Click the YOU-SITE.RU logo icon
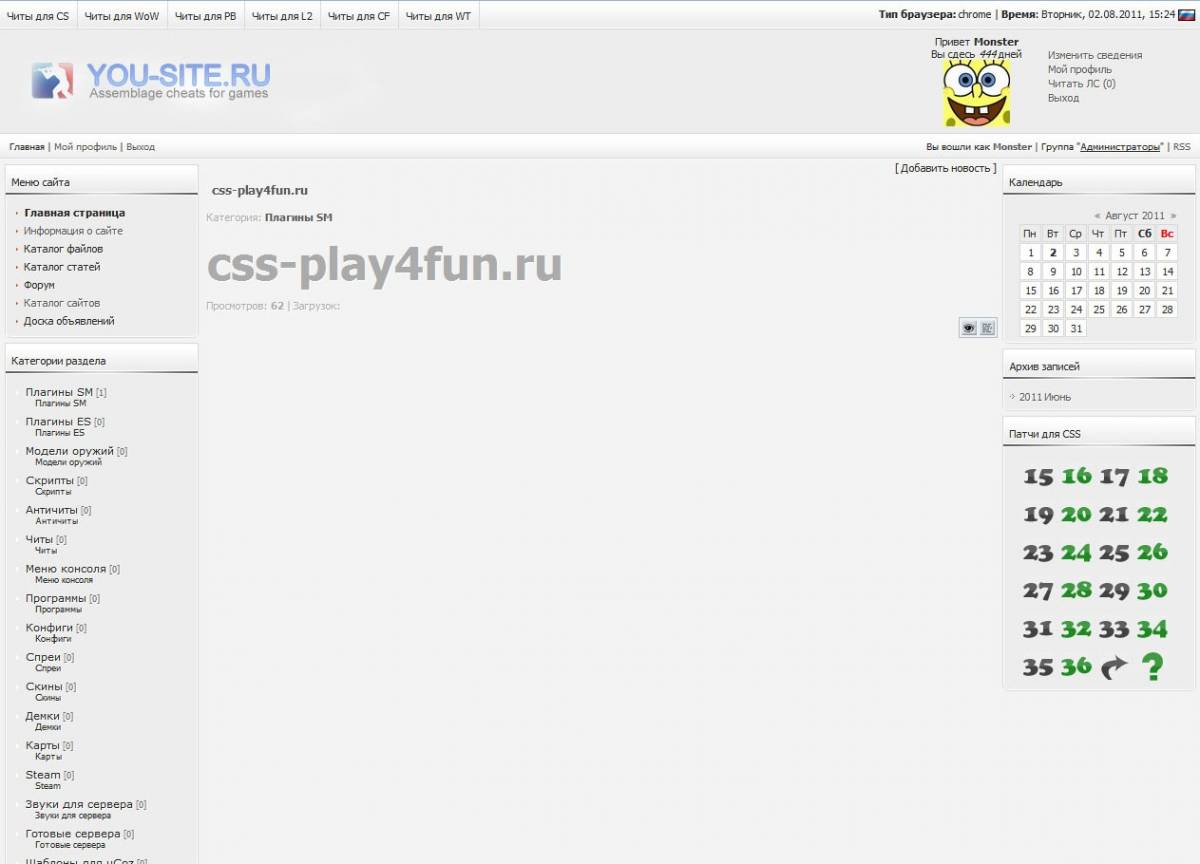The height and width of the screenshot is (864, 1200). [x=52, y=80]
